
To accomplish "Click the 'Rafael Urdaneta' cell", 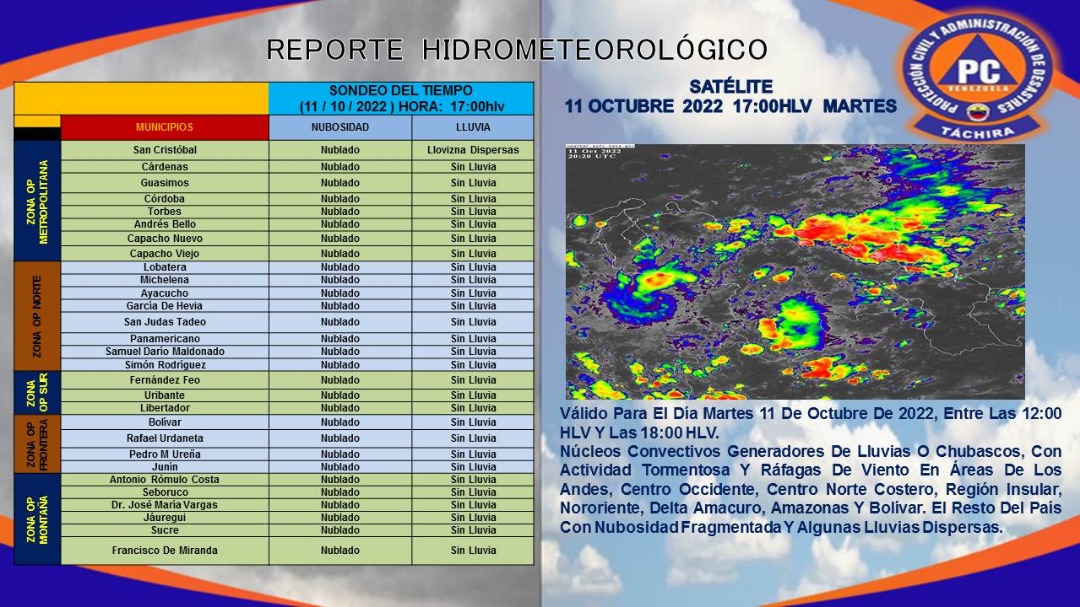I will click(165, 438).
